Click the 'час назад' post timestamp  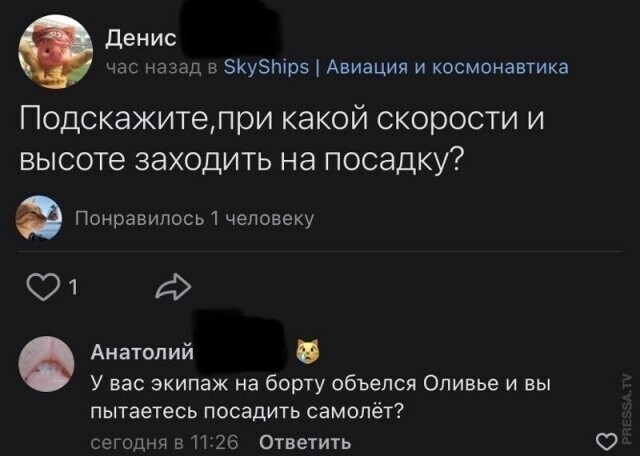pos(150,67)
